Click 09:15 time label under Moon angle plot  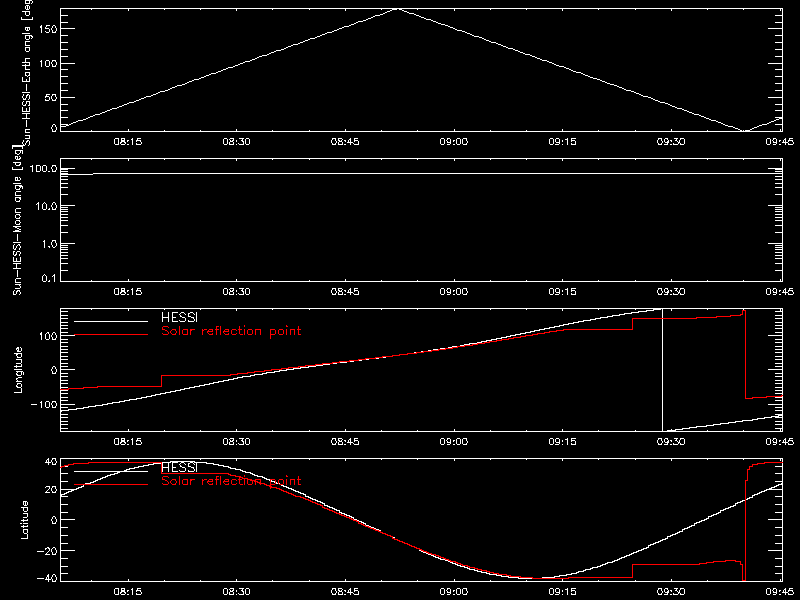click(562, 292)
